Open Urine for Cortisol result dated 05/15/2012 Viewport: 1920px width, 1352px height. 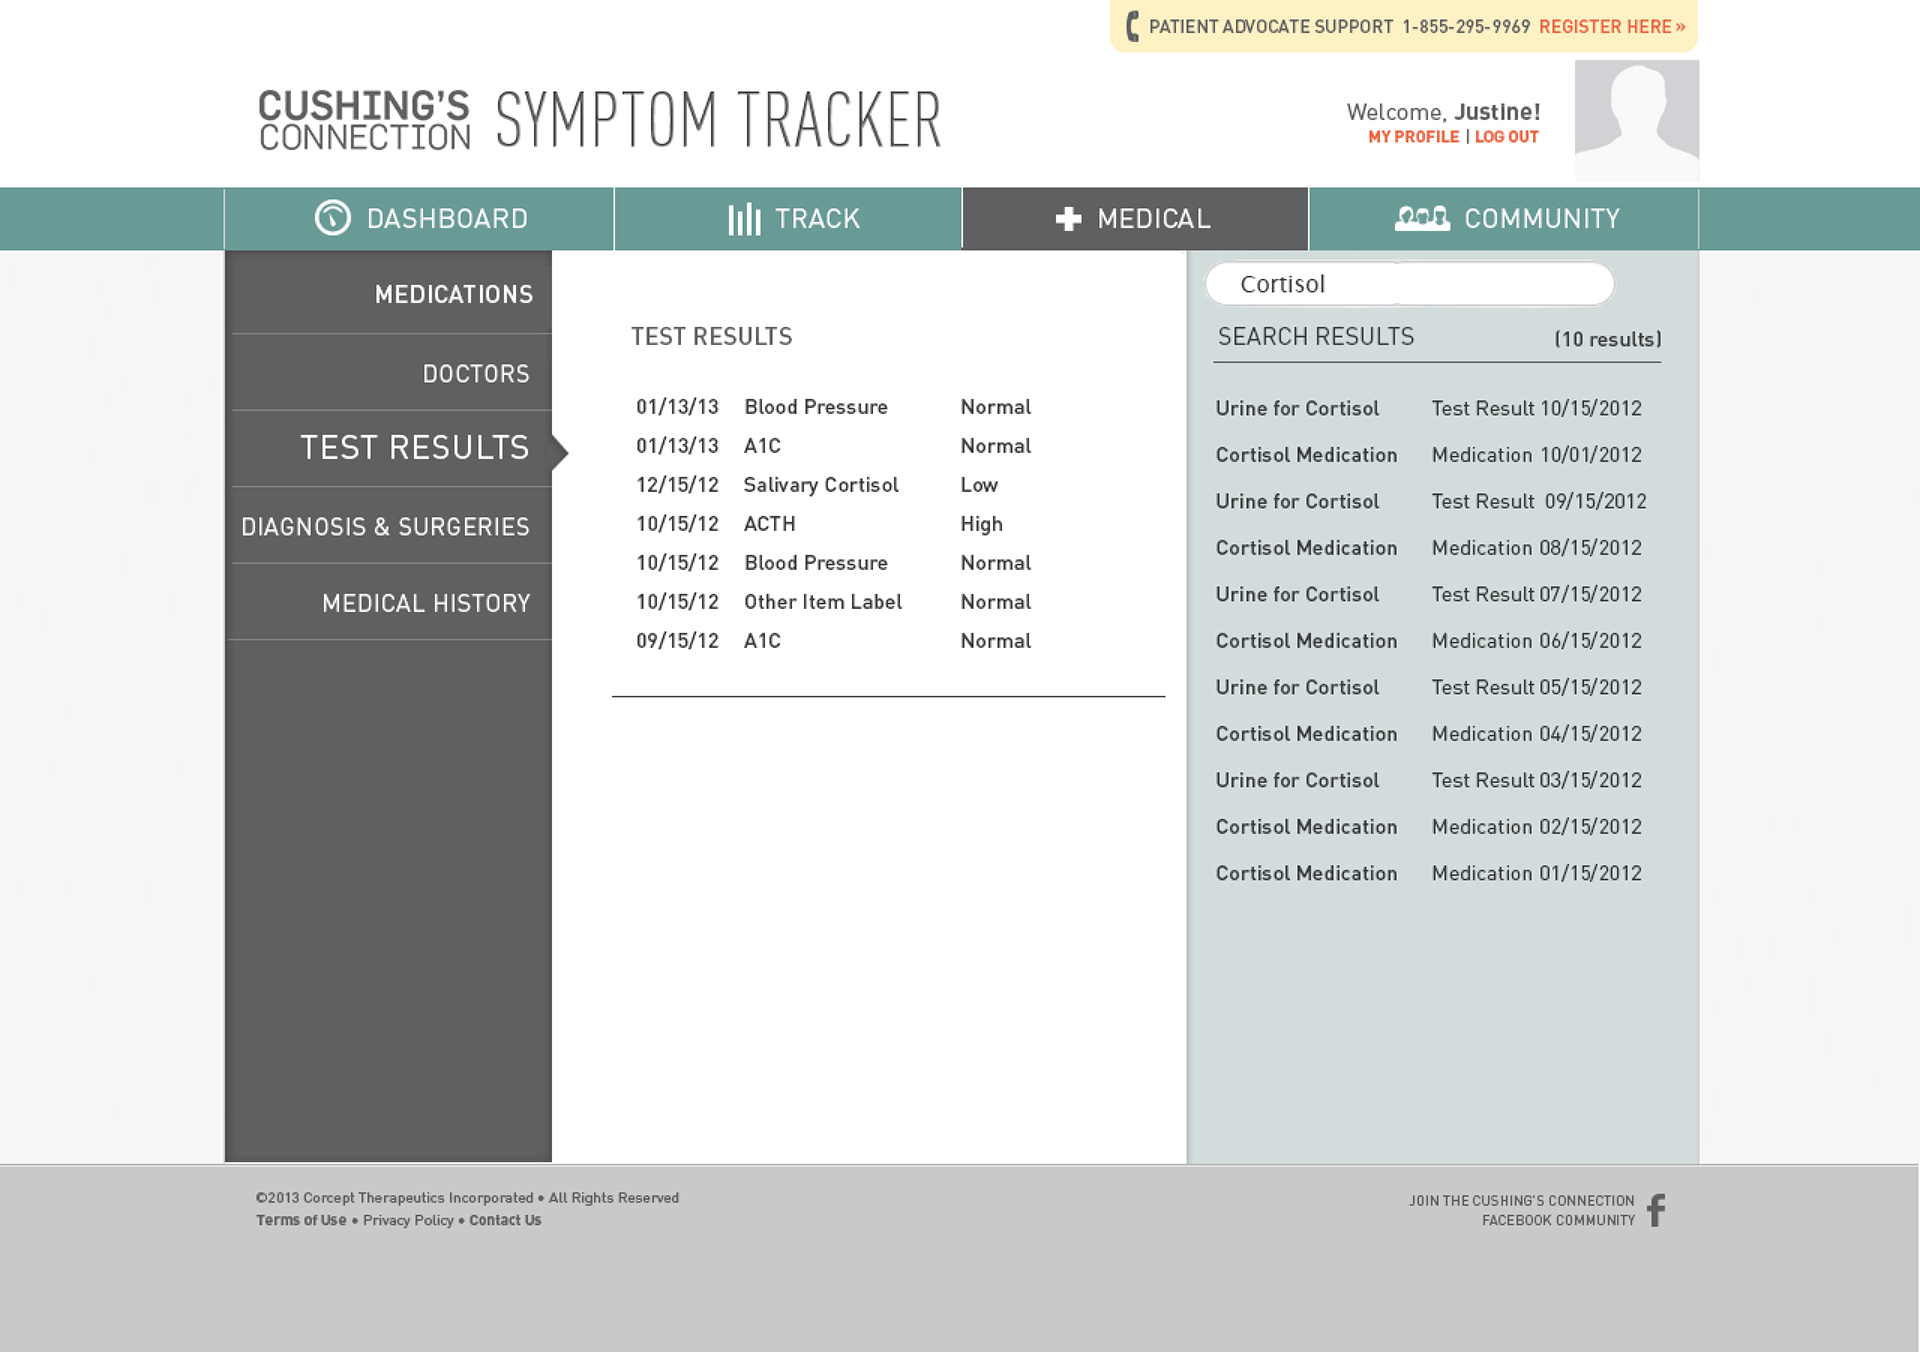pos(1429,687)
